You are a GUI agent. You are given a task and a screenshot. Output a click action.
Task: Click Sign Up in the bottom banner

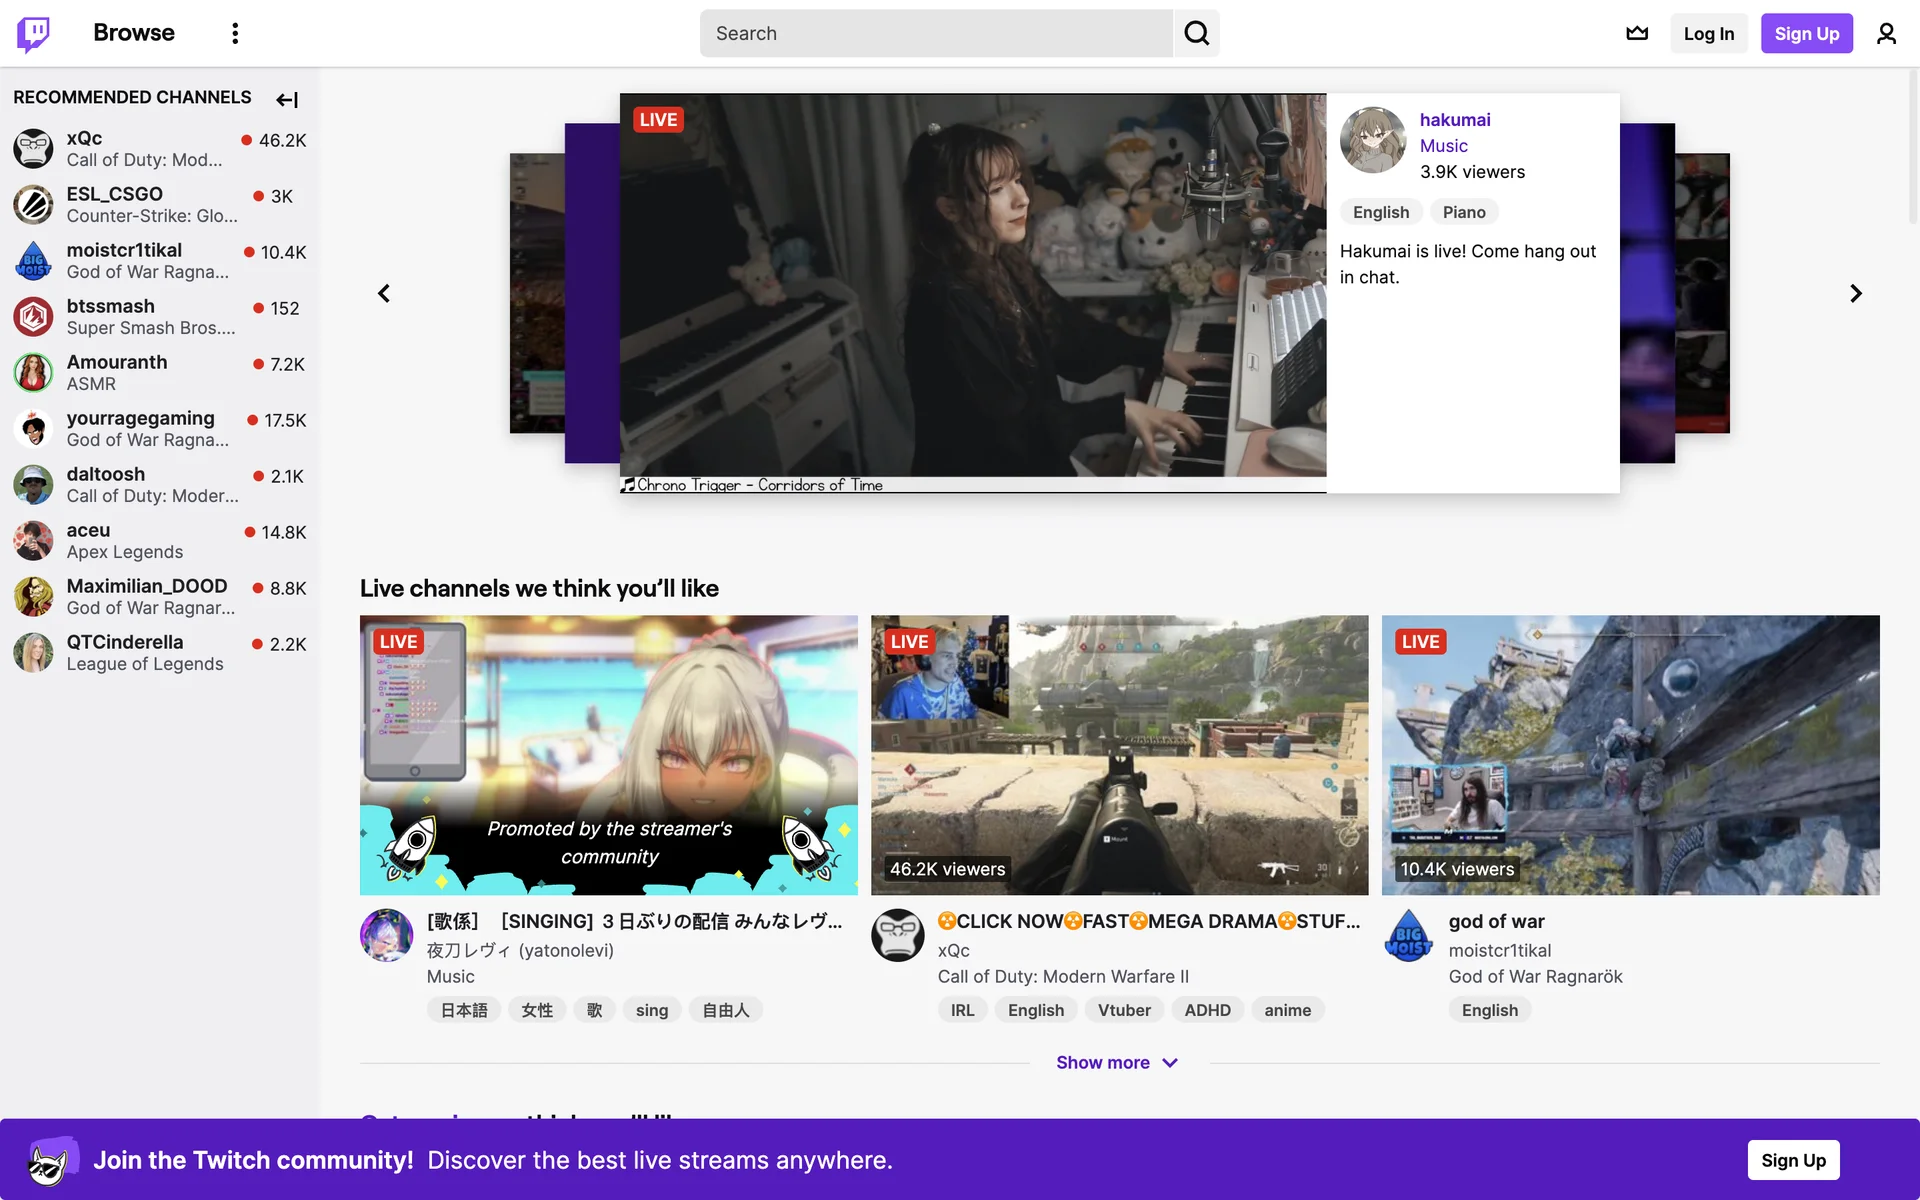click(1792, 1160)
